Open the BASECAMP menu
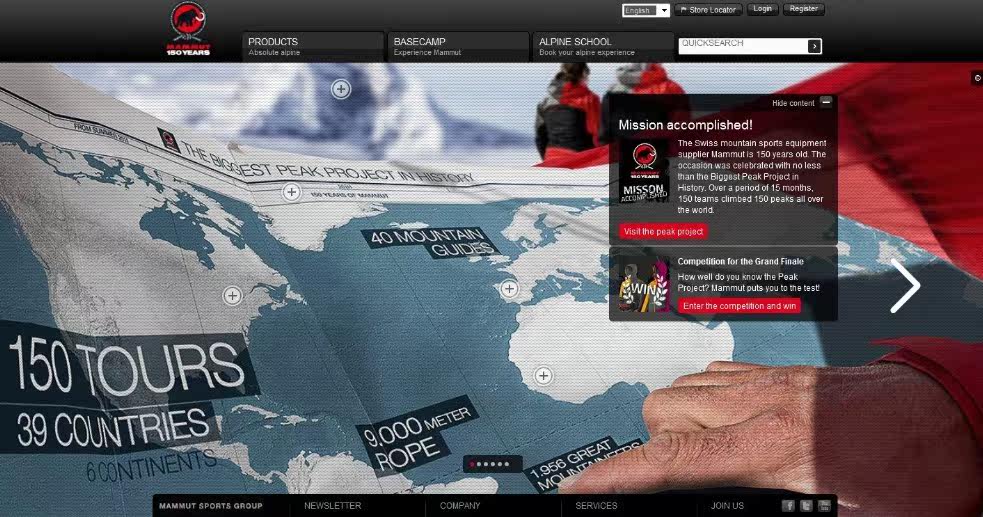The image size is (983, 517). (x=458, y=46)
